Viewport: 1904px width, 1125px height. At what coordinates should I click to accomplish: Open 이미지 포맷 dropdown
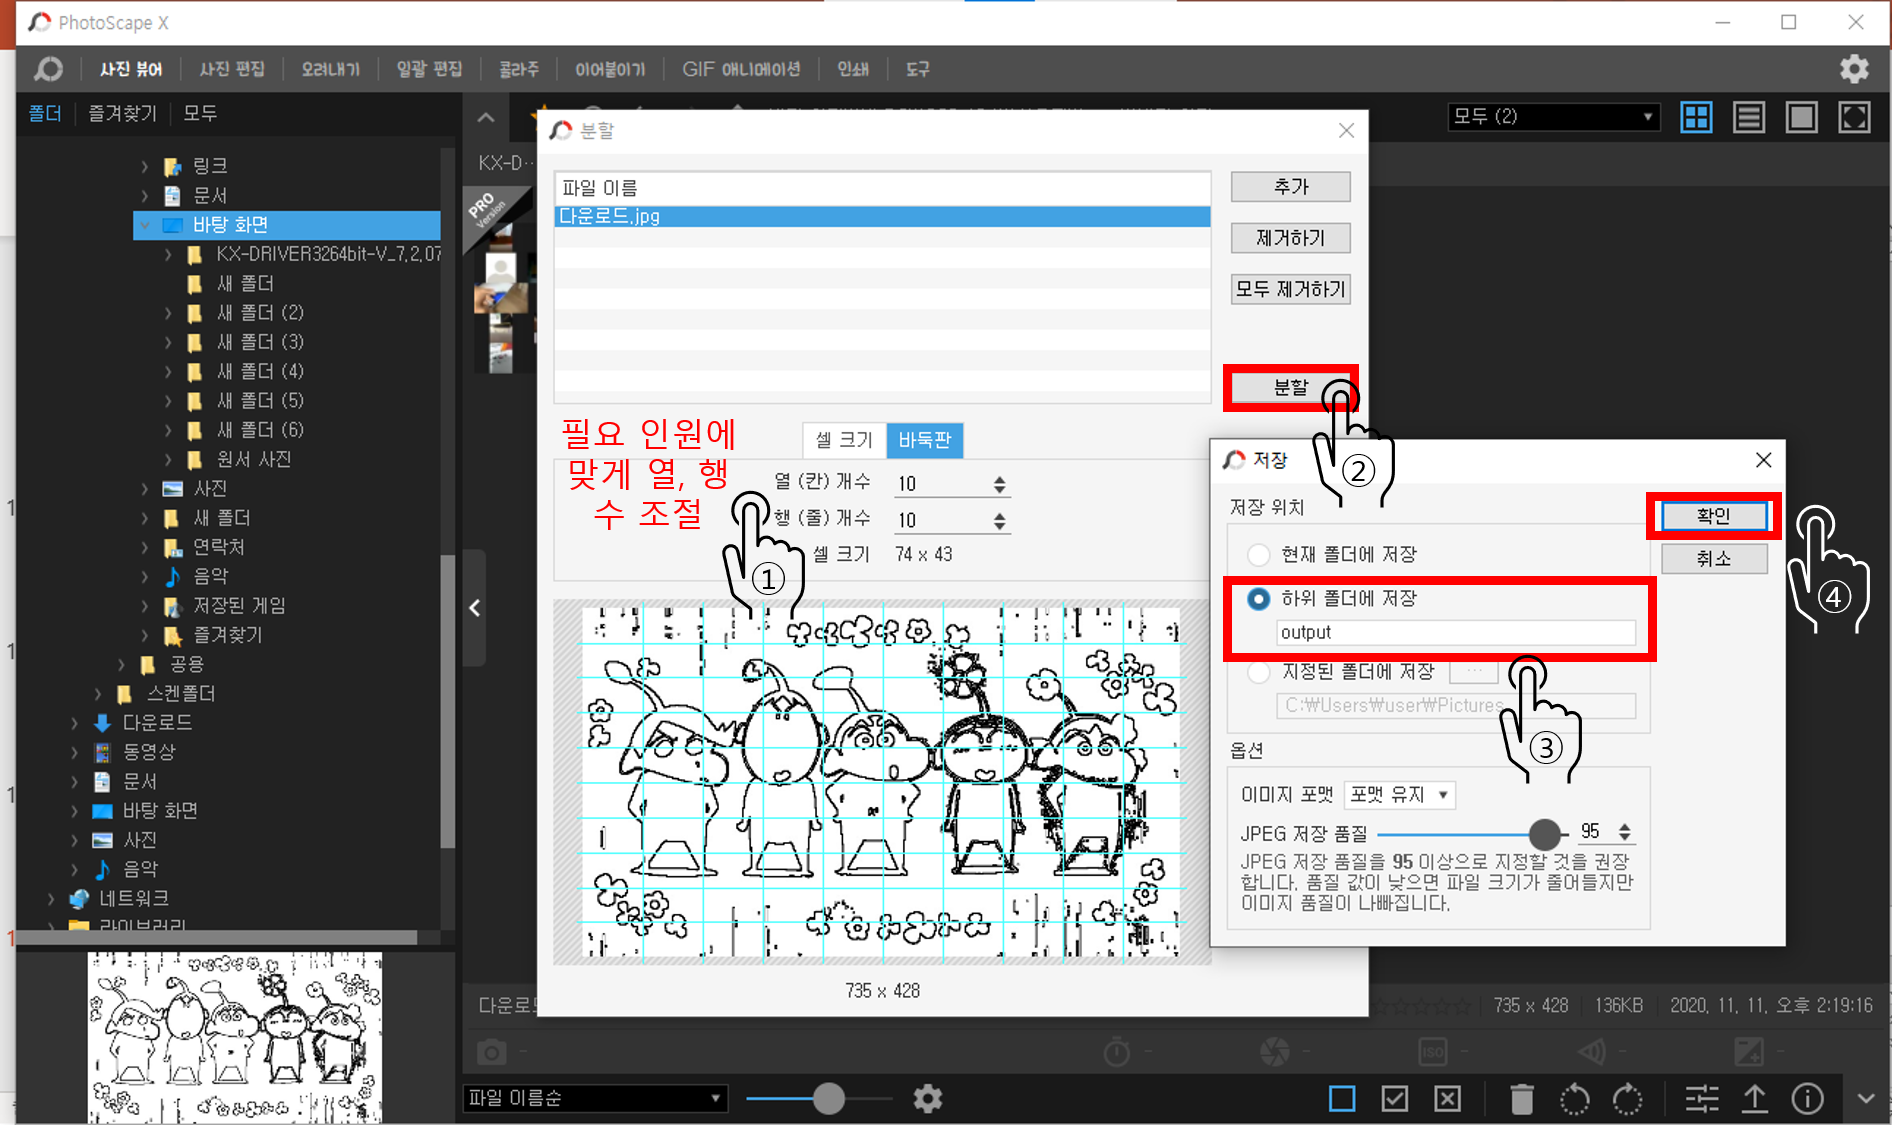tap(1399, 795)
